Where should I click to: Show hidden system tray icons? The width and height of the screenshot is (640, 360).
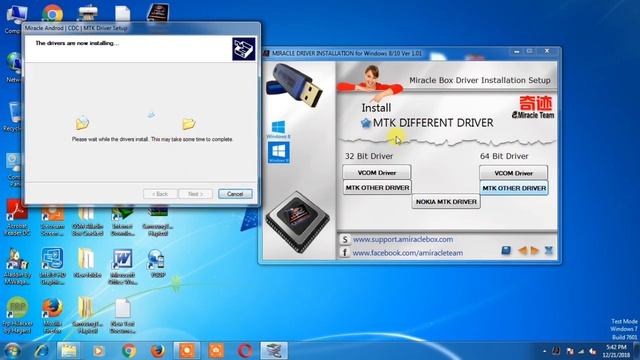[x=544, y=351]
